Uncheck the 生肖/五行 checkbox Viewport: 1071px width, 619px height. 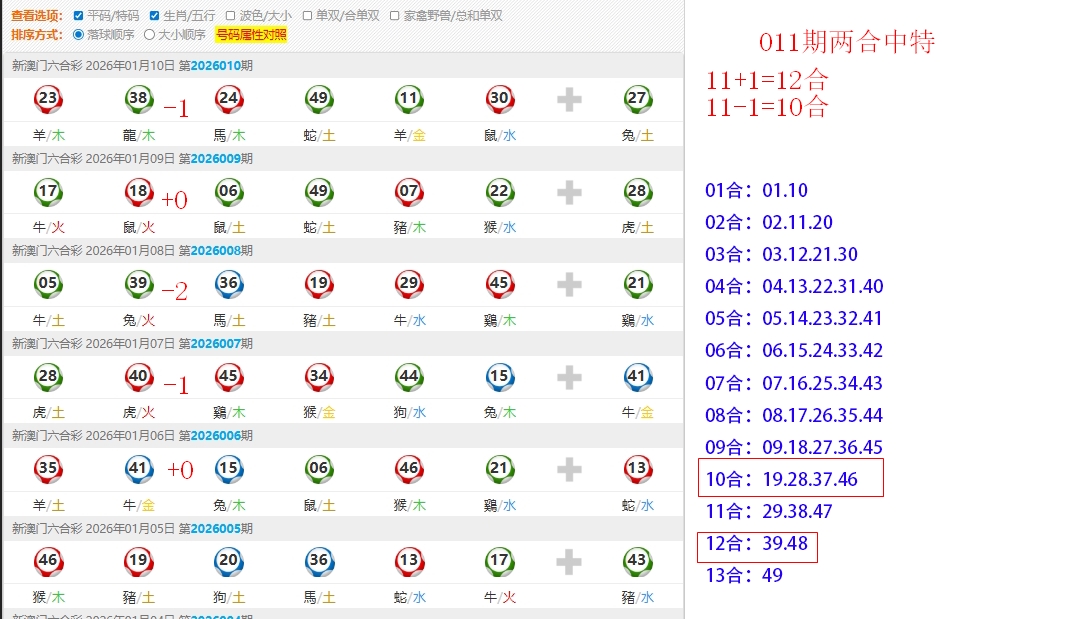[154, 16]
